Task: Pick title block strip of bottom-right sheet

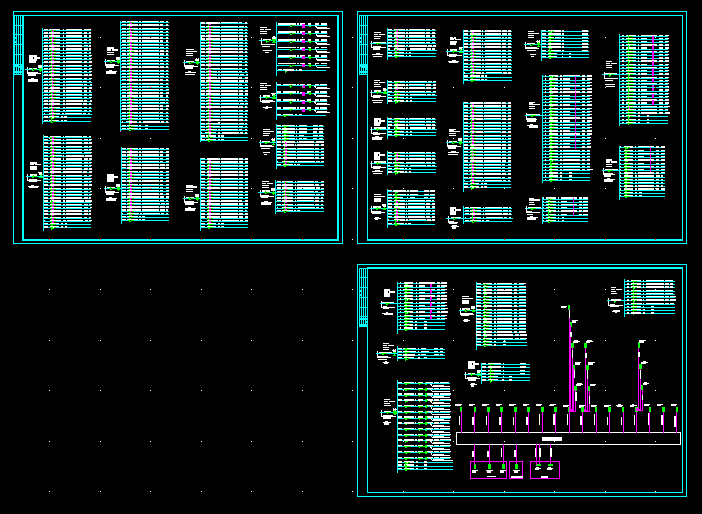Action: [x=363, y=297]
